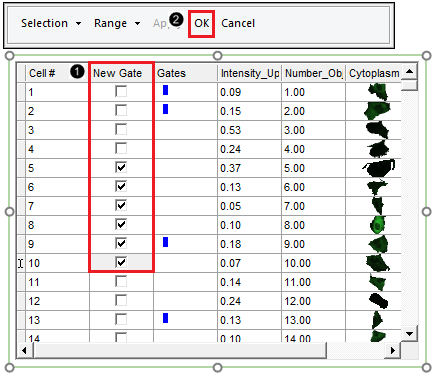Uncheck New Gate box for cell 6
This screenshot has height=374, width=434.
121,186
